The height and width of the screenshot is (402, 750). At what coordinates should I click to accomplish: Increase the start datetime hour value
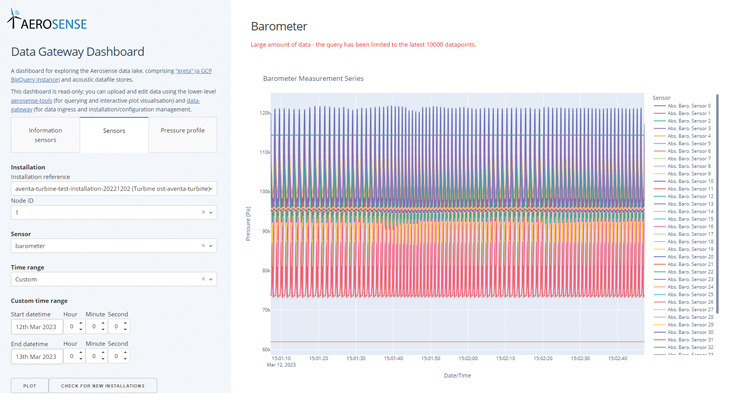pos(81,323)
